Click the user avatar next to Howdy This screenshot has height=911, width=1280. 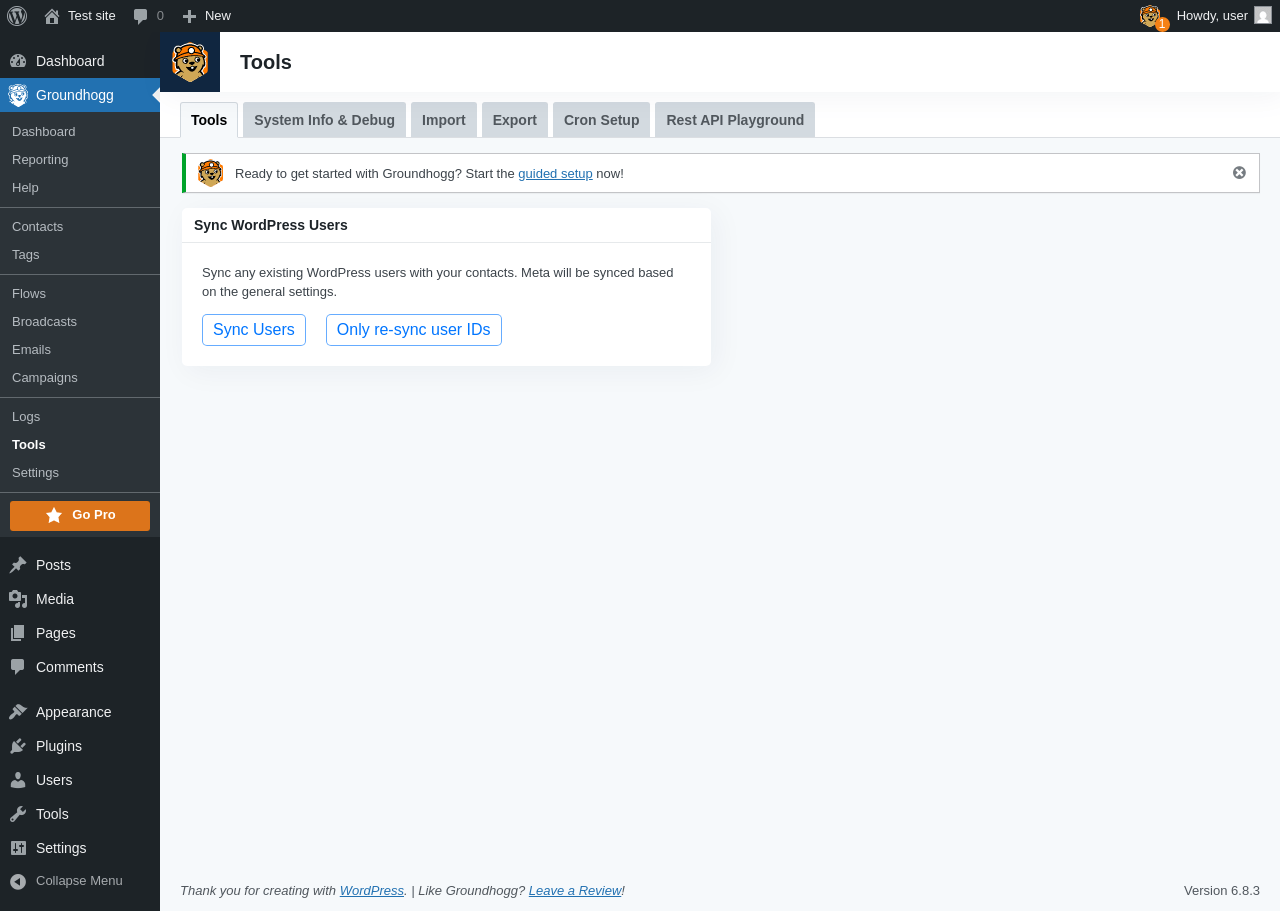pos(1263,15)
